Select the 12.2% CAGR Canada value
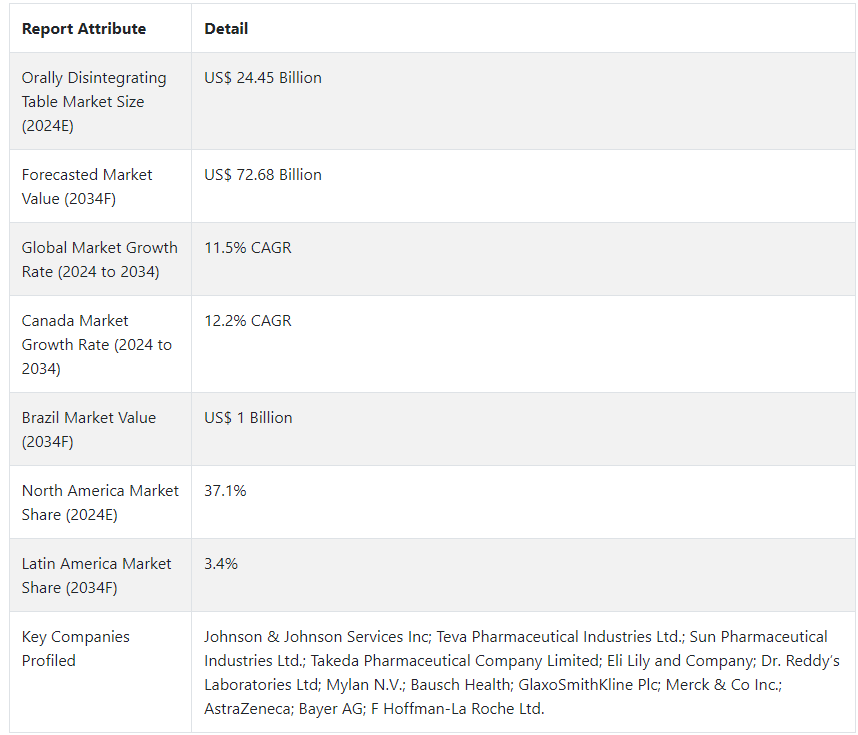This screenshot has height=735, width=858. pos(248,321)
